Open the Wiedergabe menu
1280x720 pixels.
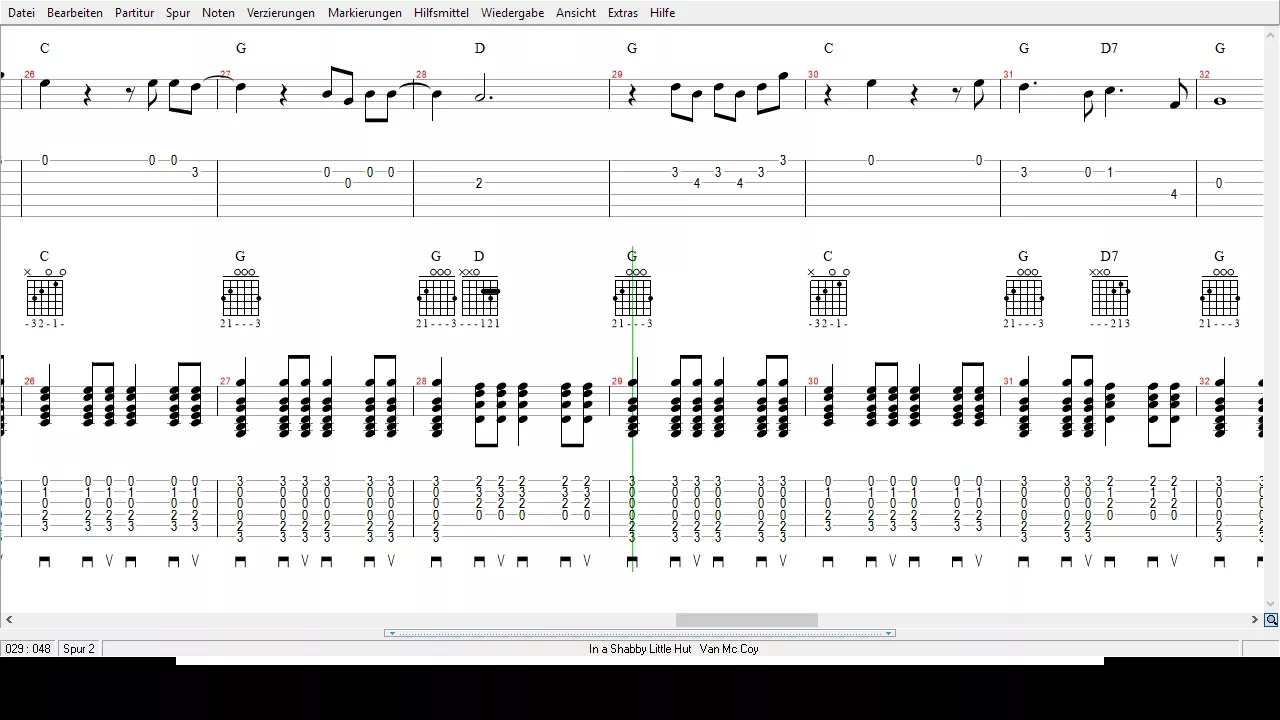click(512, 13)
